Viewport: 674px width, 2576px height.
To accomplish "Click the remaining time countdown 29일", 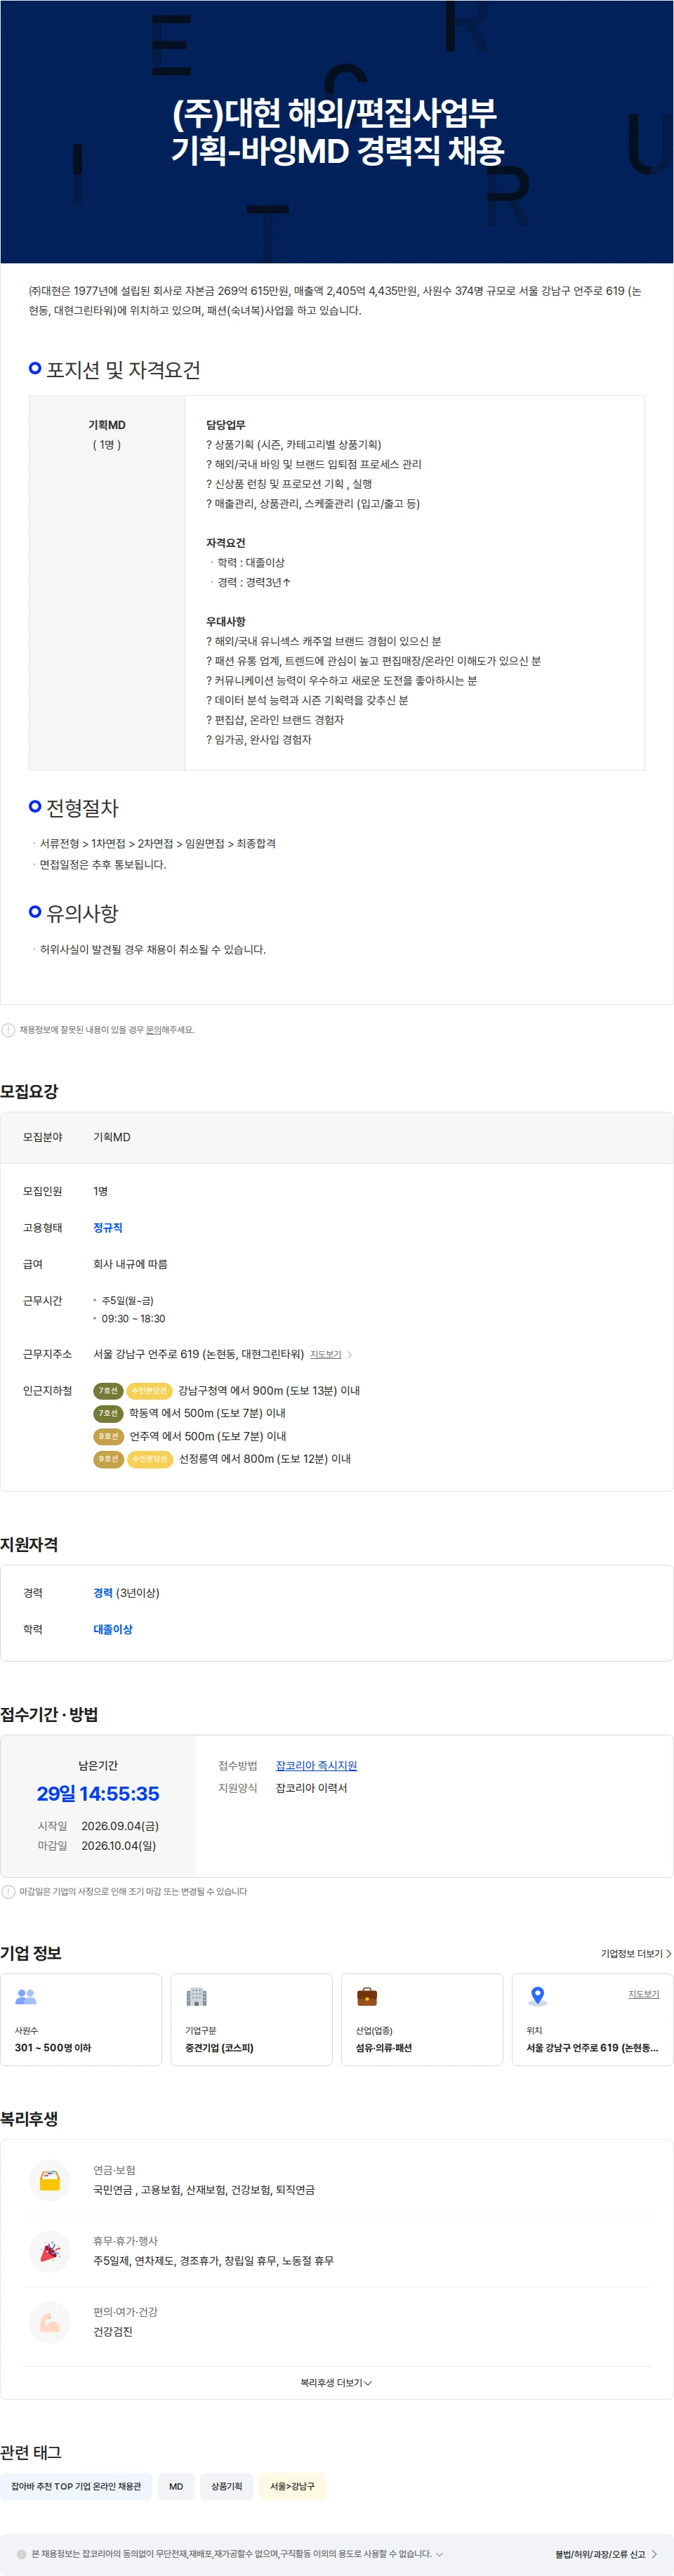I will click(98, 1794).
